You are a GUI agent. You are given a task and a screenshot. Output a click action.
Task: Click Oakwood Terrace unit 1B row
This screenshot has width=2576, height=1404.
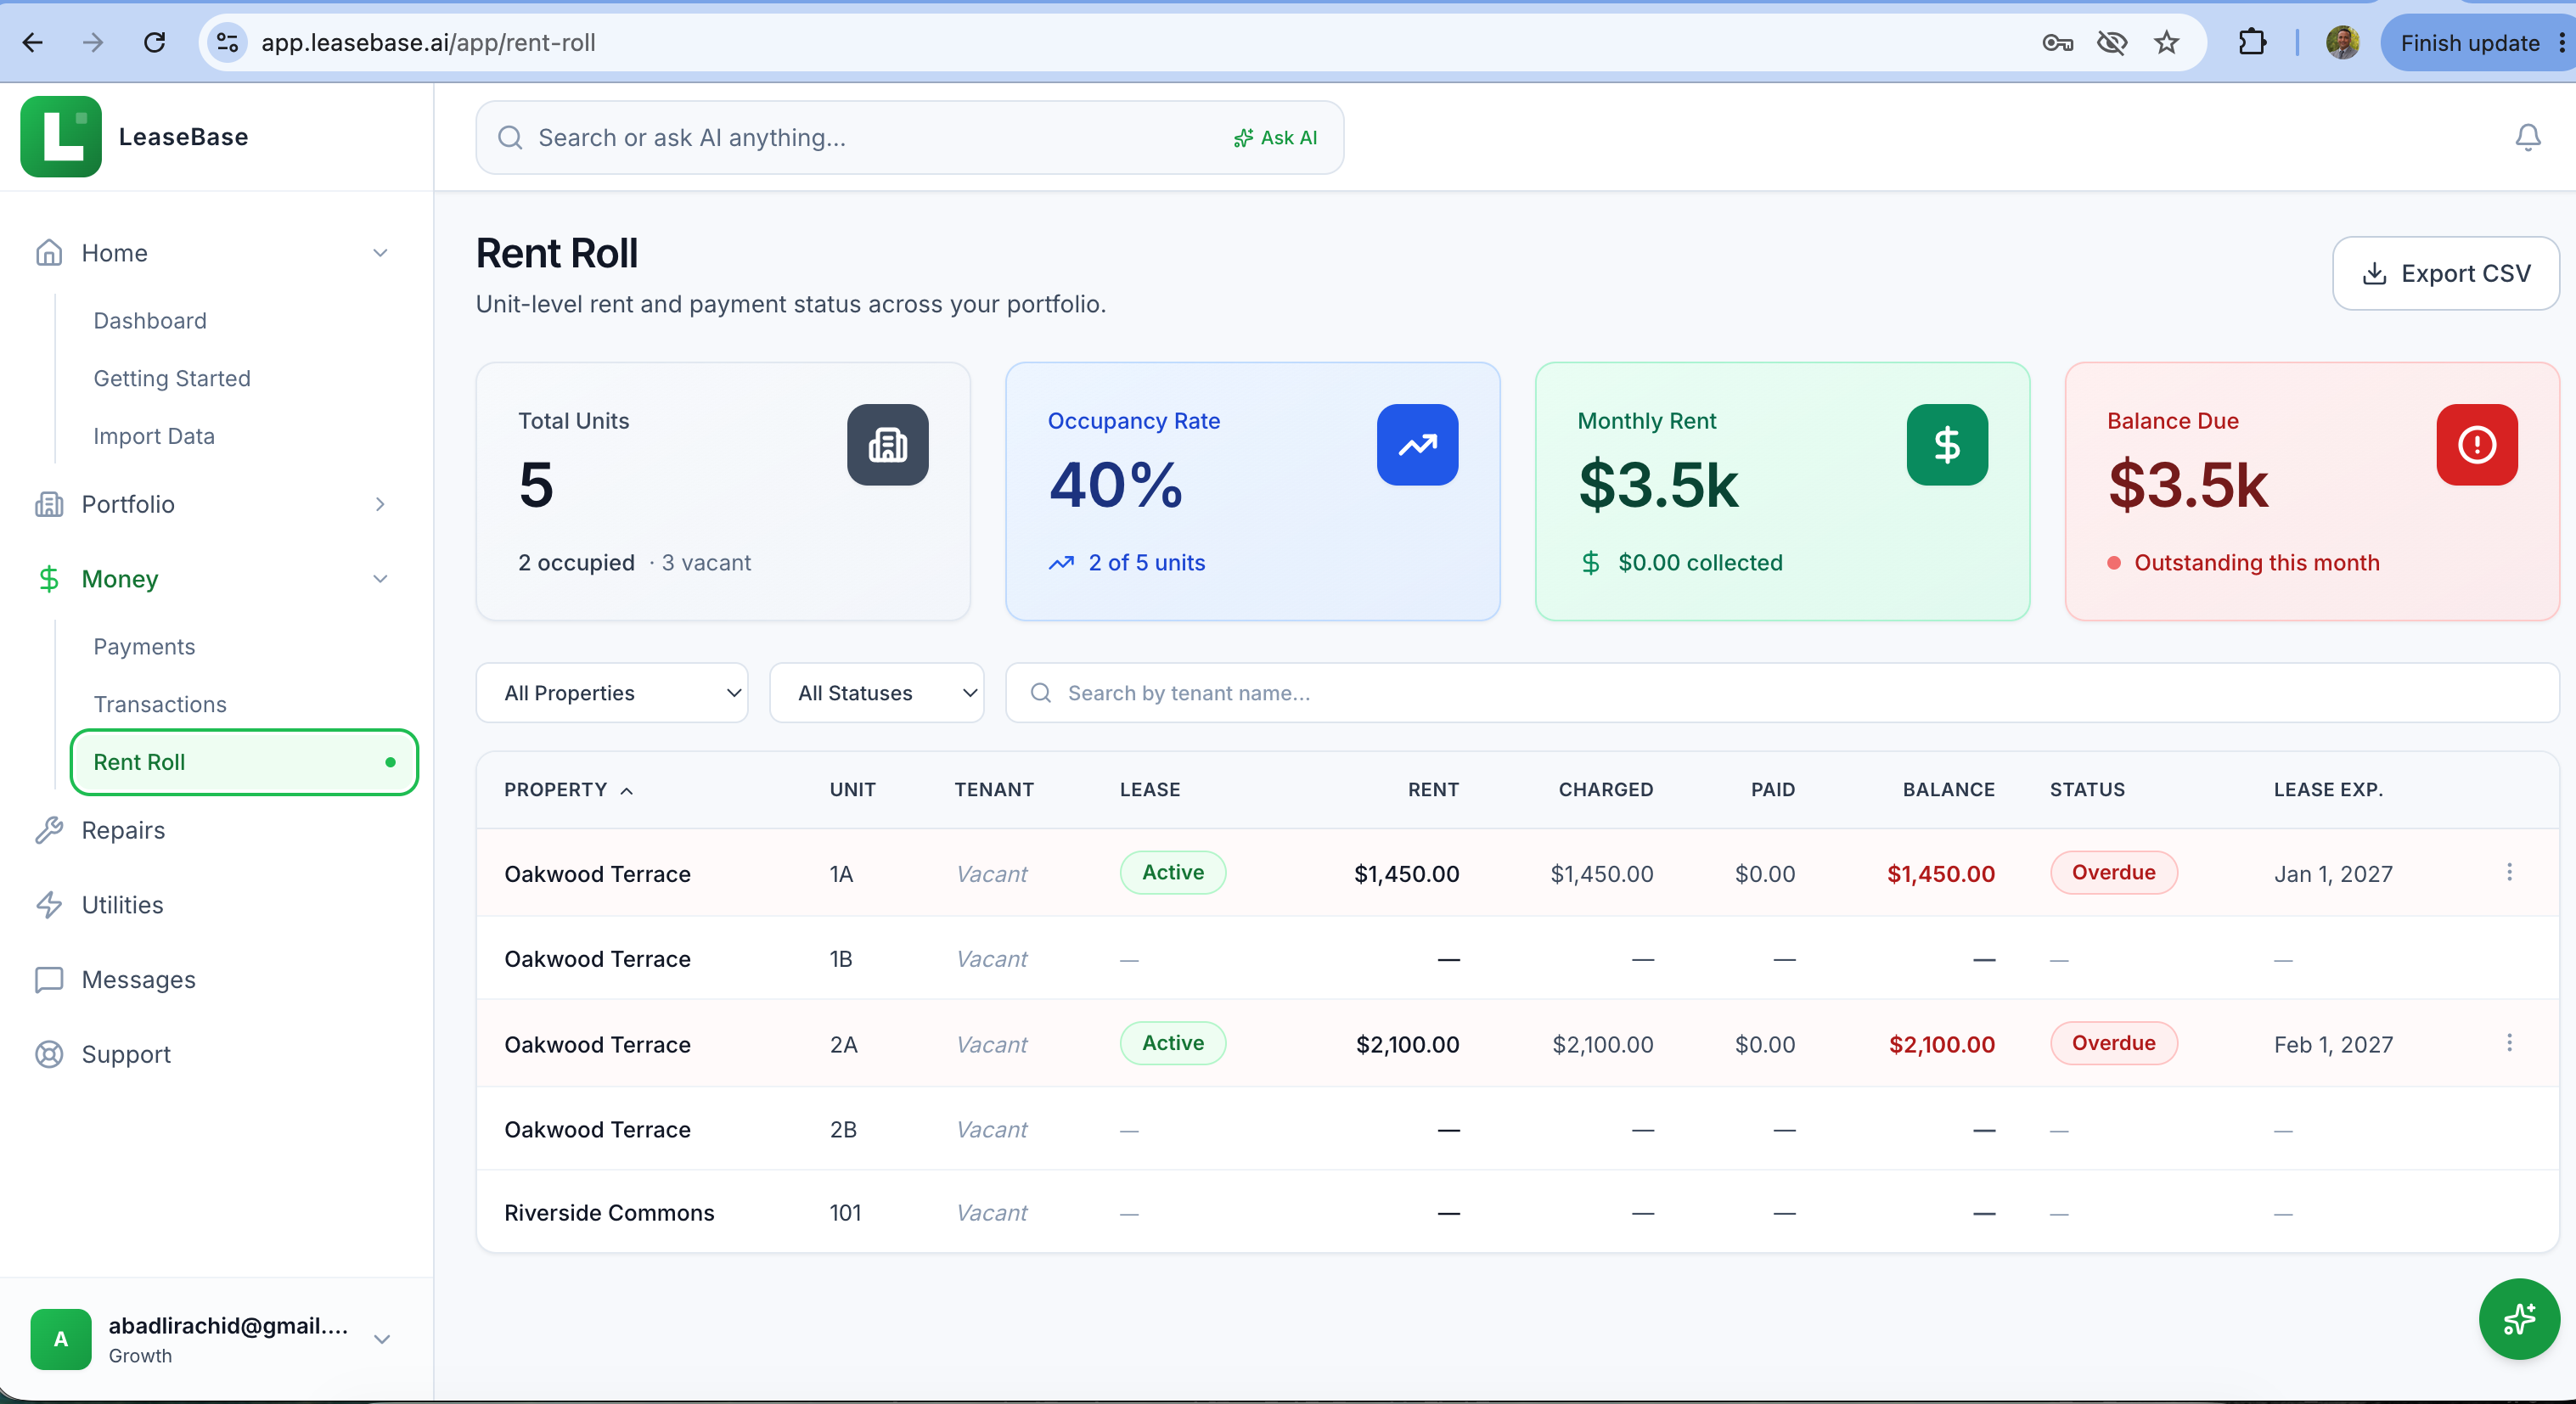1517,958
